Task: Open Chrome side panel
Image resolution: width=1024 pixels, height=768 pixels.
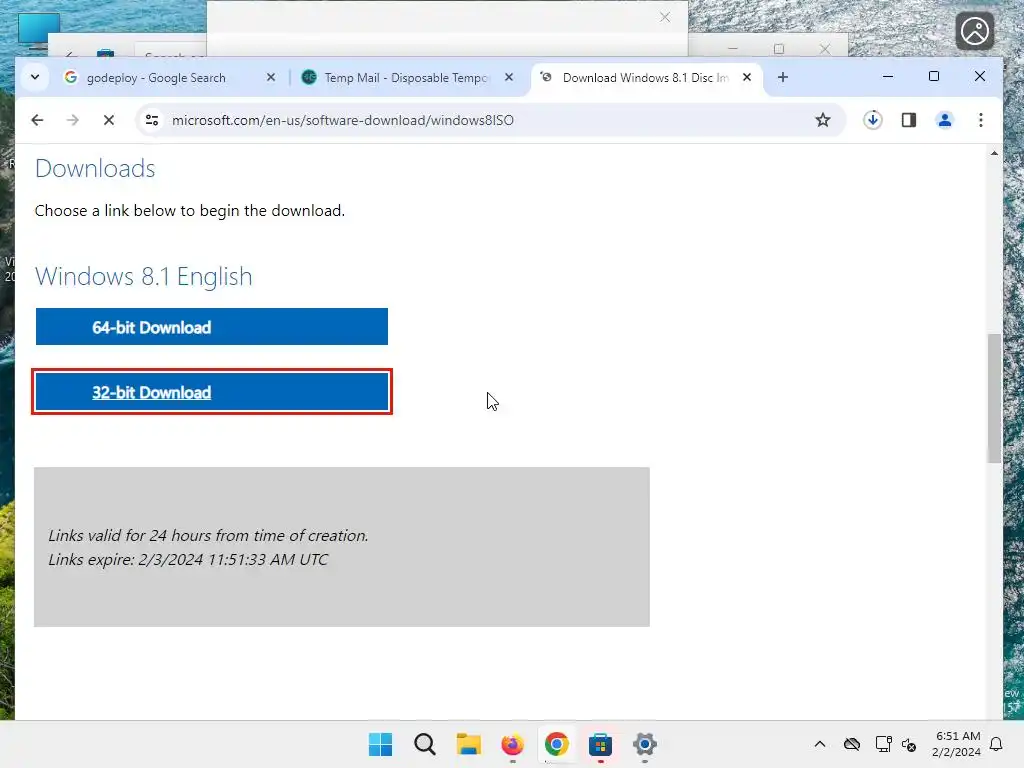Action: [908, 120]
